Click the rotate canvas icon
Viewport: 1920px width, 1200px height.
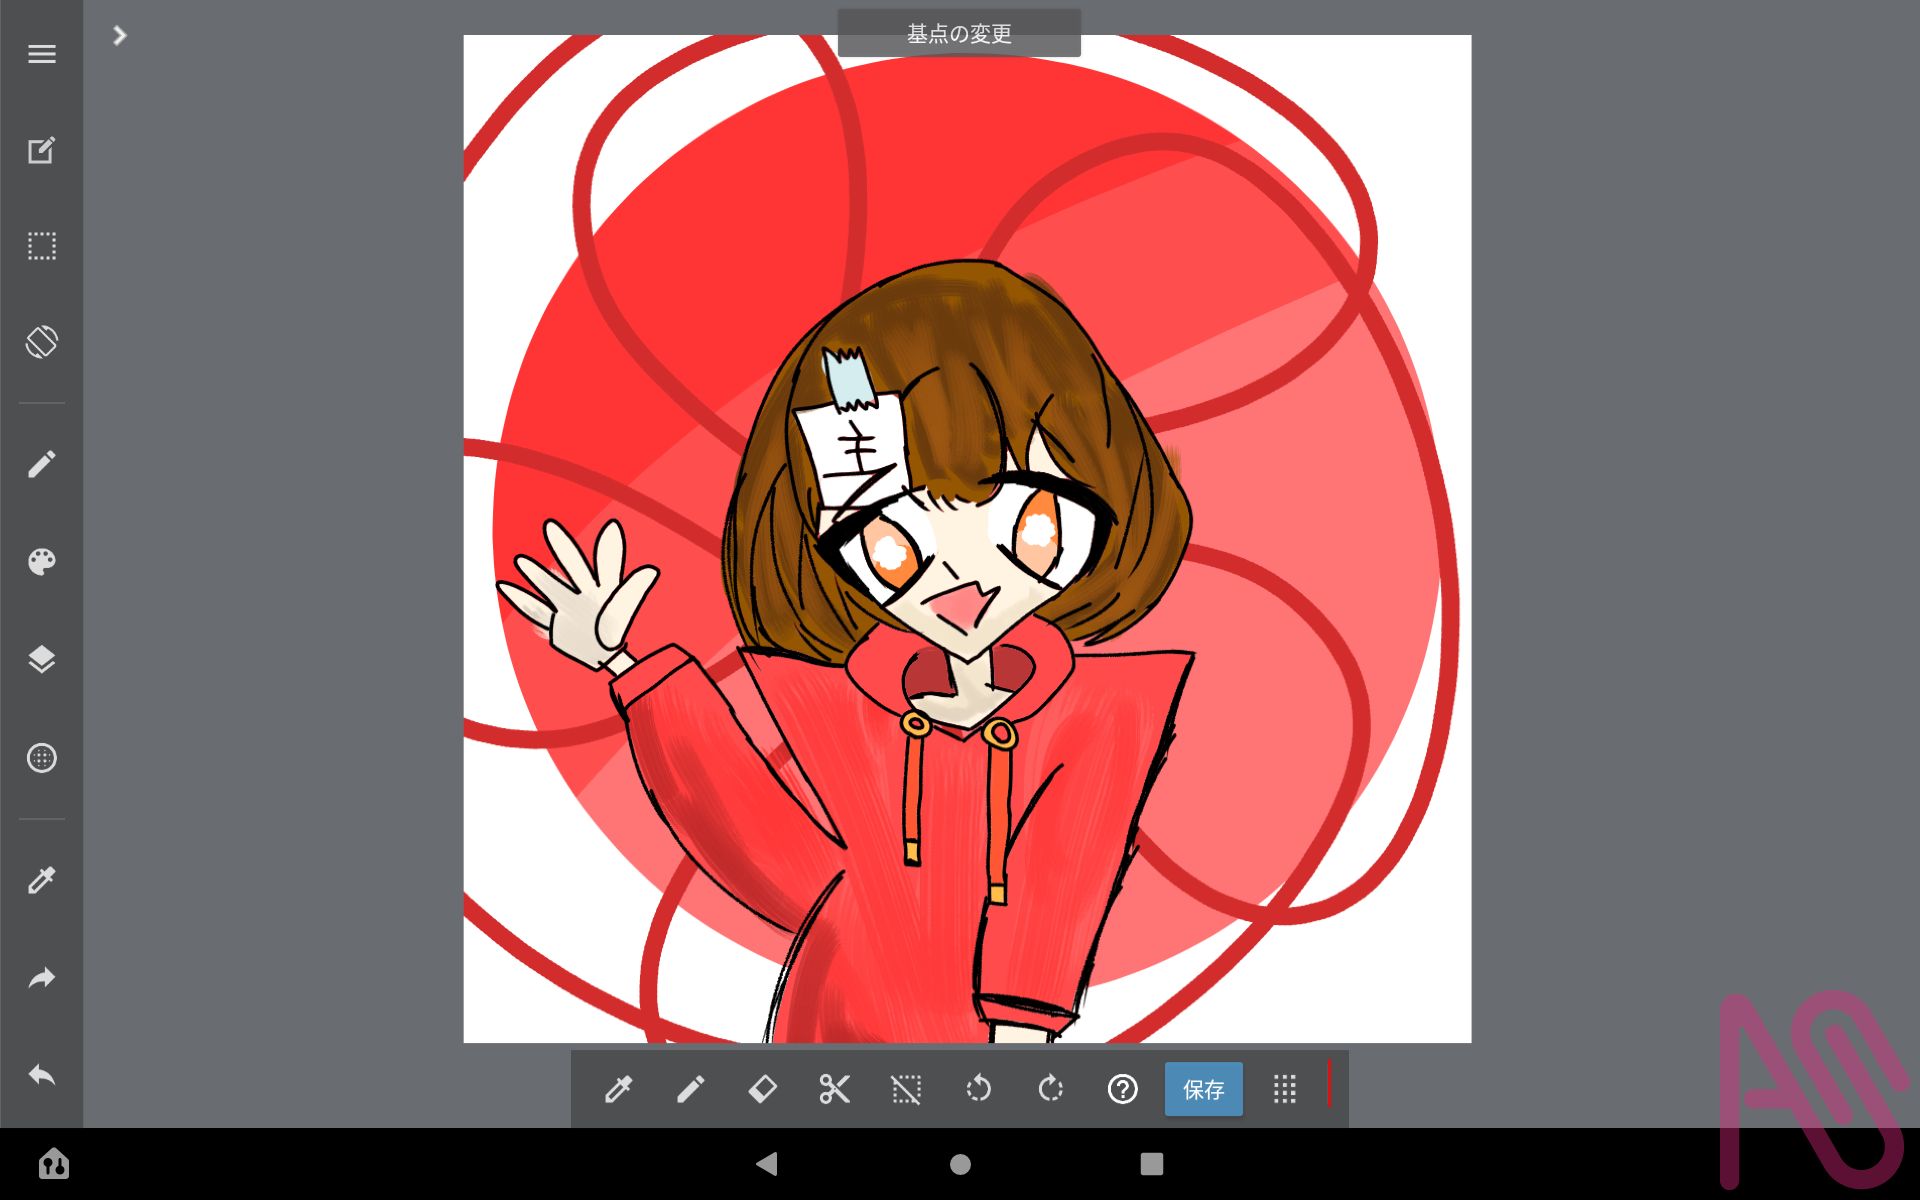41,342
